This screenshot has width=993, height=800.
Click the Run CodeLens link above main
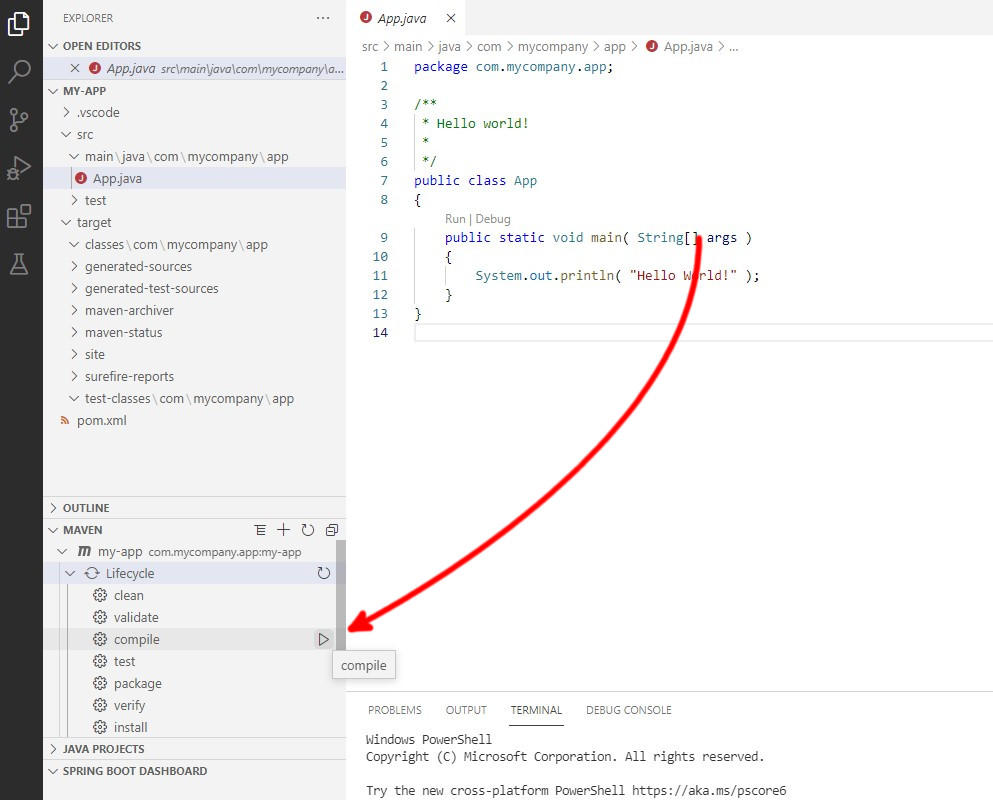(x=455, y=218)
